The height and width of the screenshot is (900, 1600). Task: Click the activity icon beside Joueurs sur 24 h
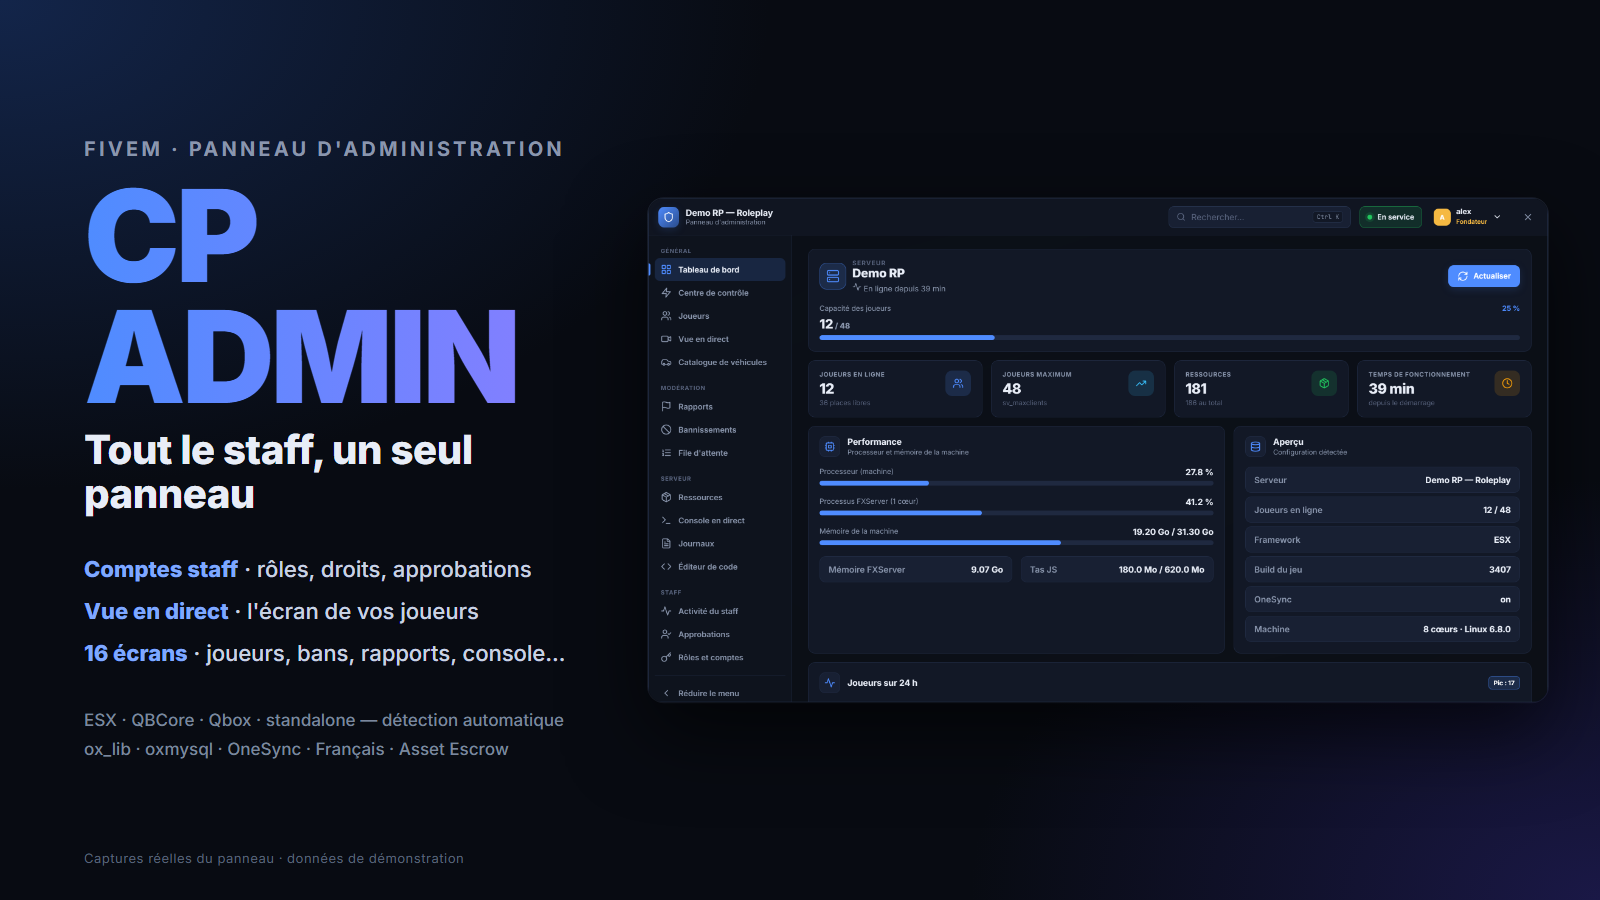coord(829,683)
